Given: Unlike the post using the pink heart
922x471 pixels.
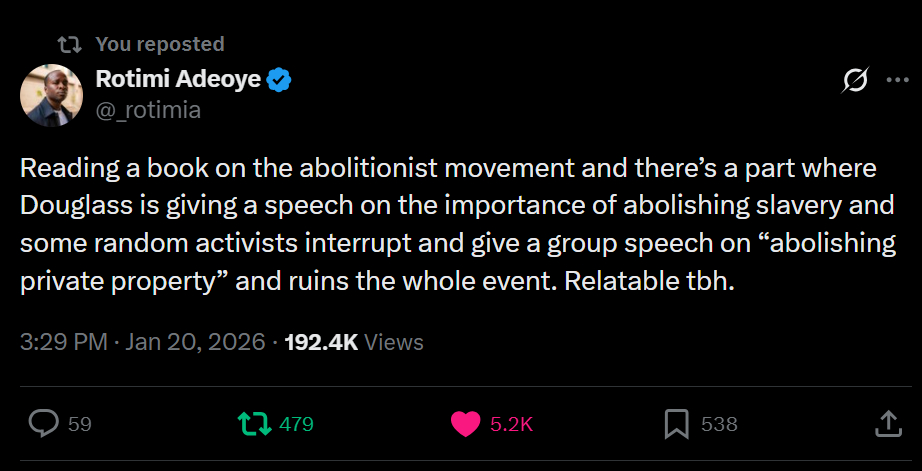Looking at the screenshot, I should click(x=465, y=424).
